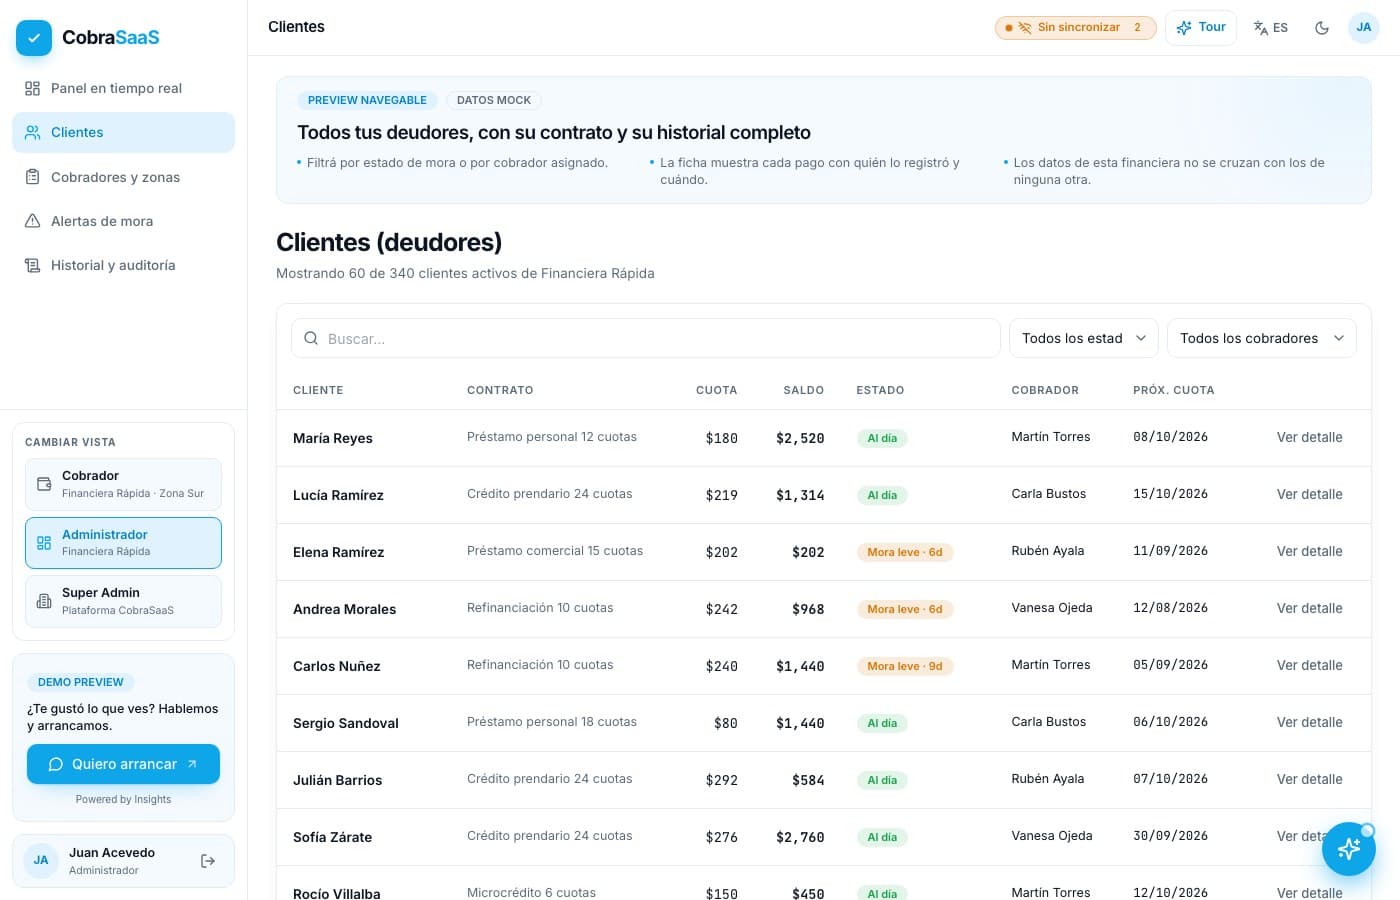Click the Quiero arrancar button
The height and width of the screenshot is (900, 1400).
[x=123, y=764]
